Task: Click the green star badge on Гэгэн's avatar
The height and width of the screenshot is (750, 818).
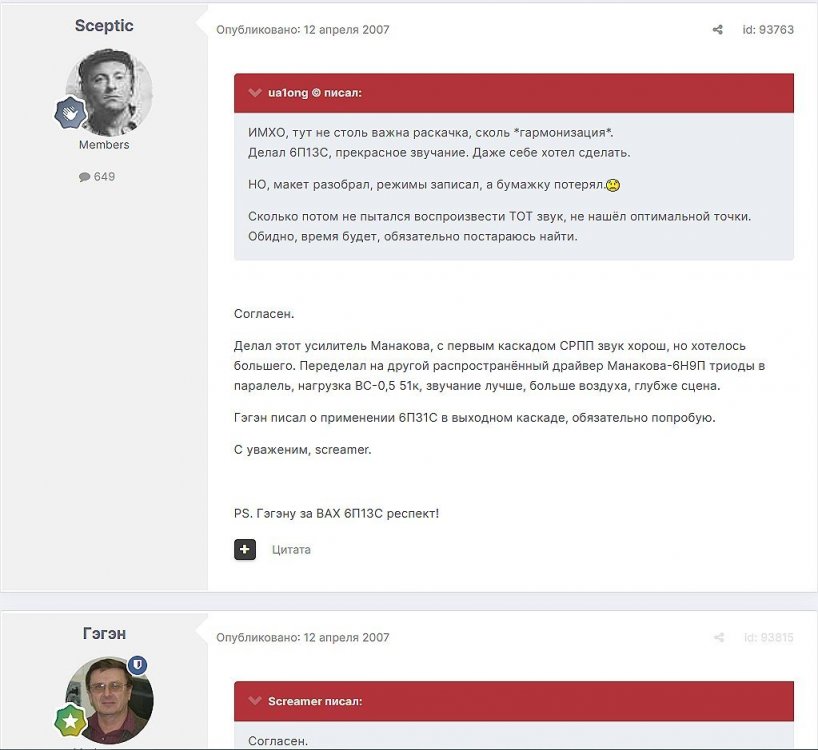Action: [69, 720]
